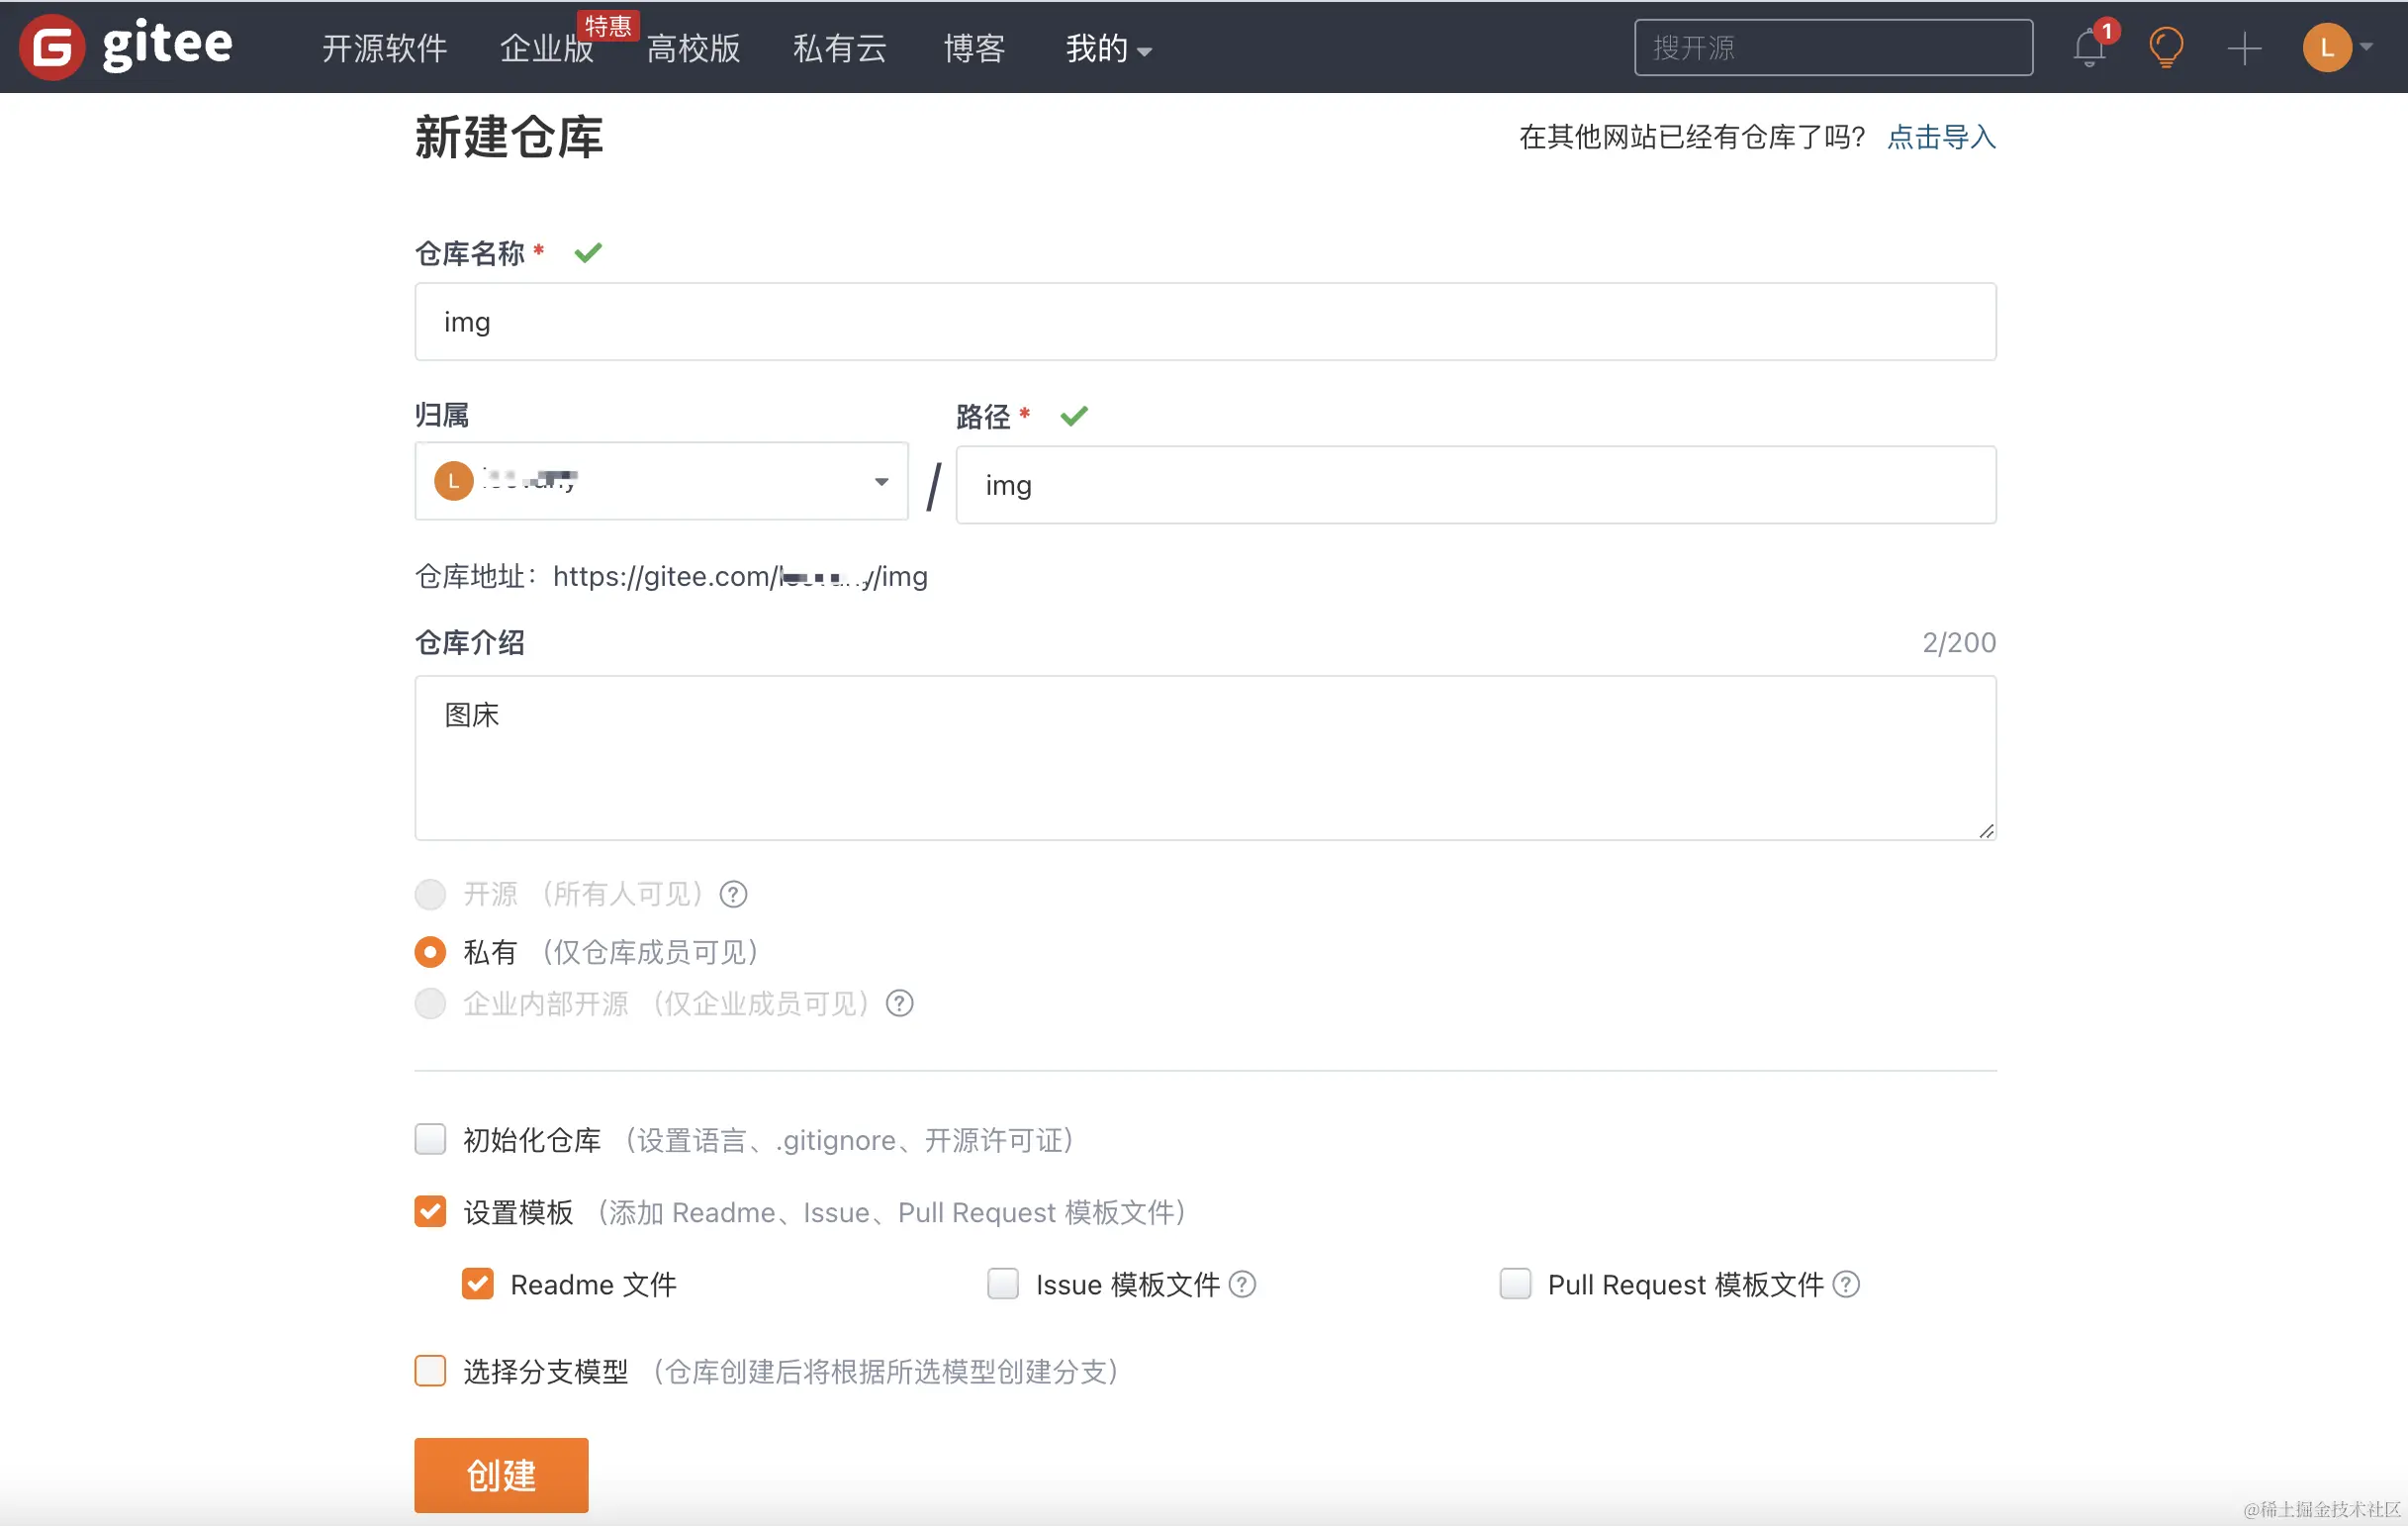
Task: Click the lightbulb tips icon
Action: [x=2165, y=47]
